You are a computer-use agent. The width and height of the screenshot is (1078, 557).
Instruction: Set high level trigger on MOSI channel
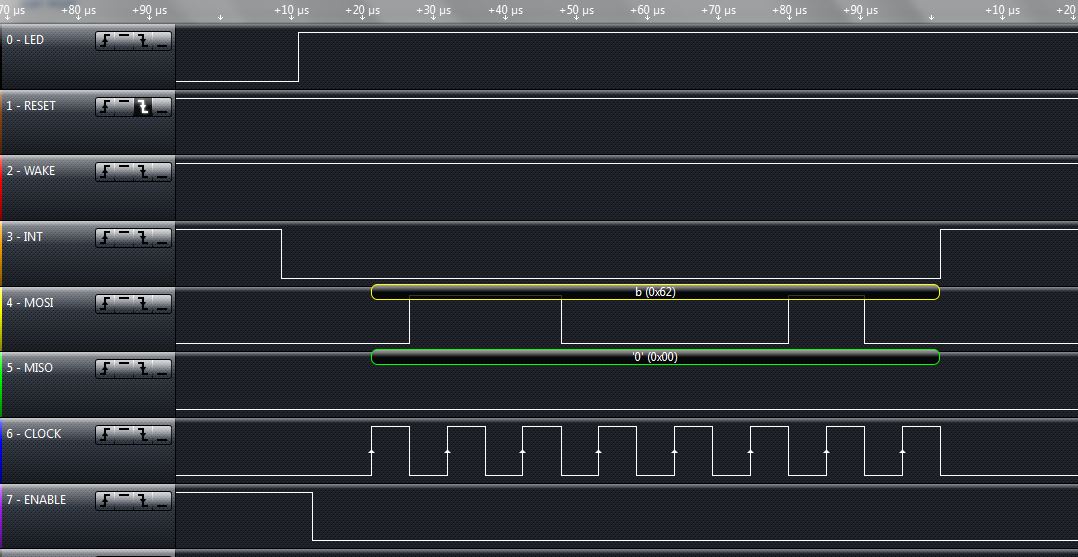click(124, 304)
